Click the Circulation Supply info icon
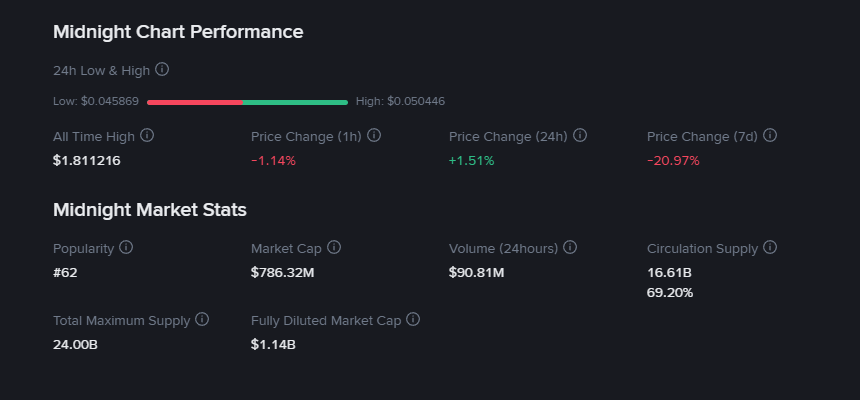 (770, 247)
